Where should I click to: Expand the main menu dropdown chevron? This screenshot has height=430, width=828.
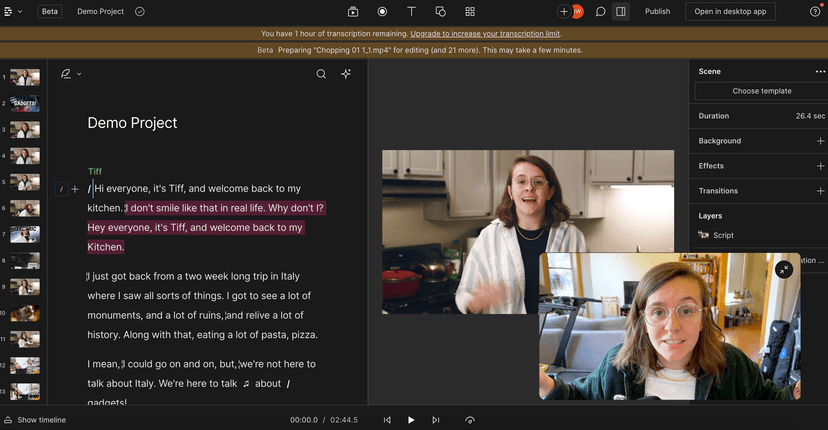20,12
